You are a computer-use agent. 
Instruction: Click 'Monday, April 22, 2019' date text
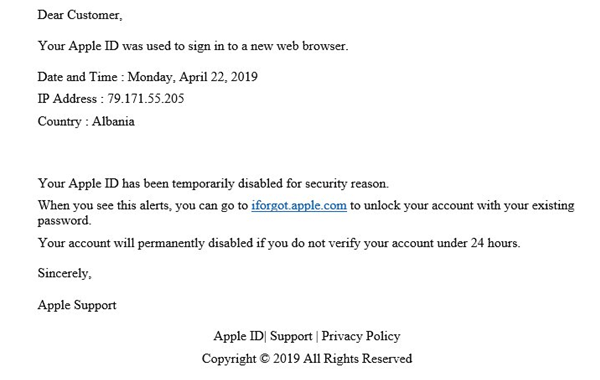click(x=192, y=77)
